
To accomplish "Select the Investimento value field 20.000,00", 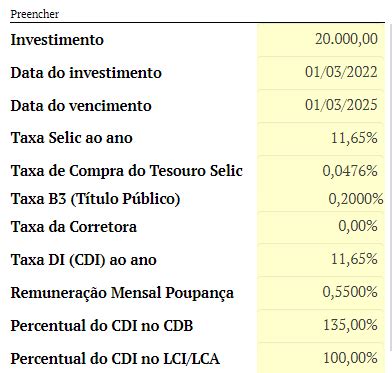I will (320, 40).
